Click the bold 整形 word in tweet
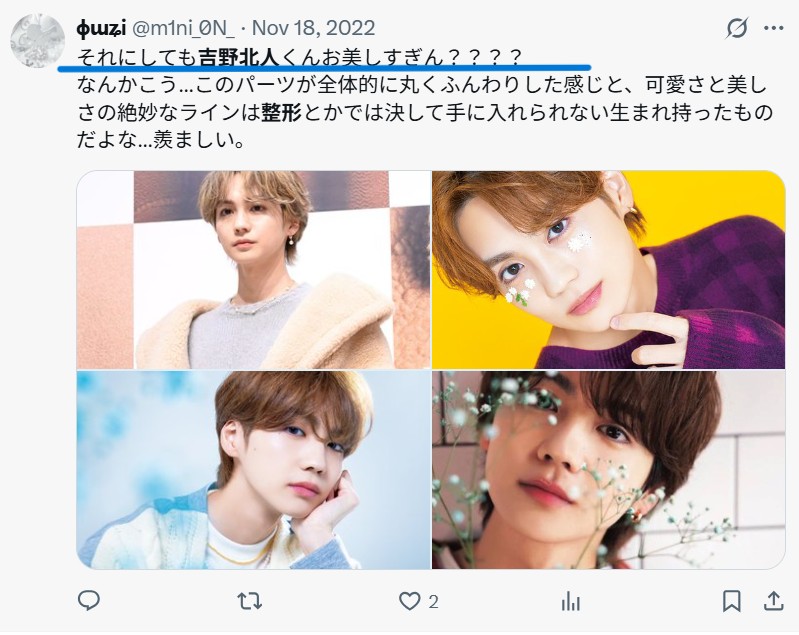Screen dimensions: 799x635 [281, 113]
